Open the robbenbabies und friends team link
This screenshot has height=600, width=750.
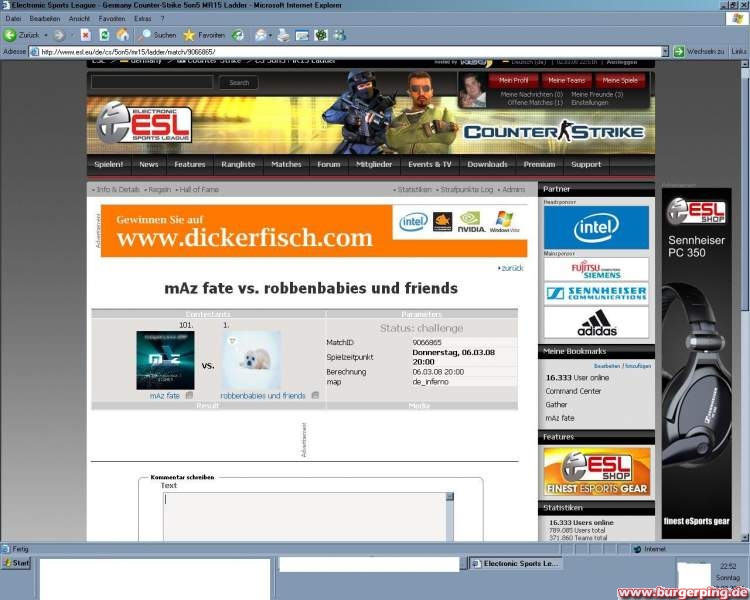pyautogui.click(x=263, y=395)
